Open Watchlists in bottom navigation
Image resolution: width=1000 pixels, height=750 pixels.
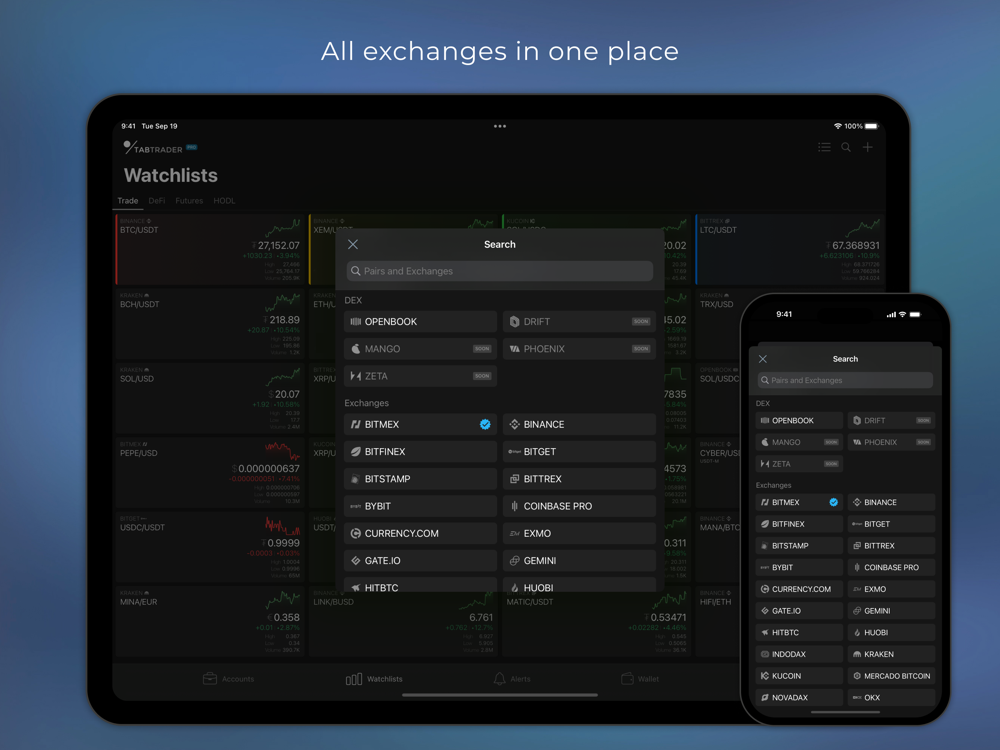pyautogui.click(x=374, y=679)
